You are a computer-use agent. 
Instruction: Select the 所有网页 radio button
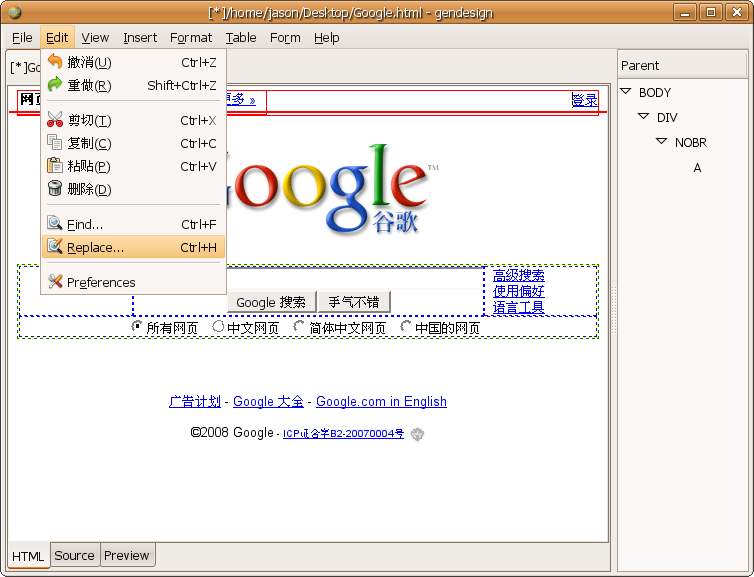137,326
